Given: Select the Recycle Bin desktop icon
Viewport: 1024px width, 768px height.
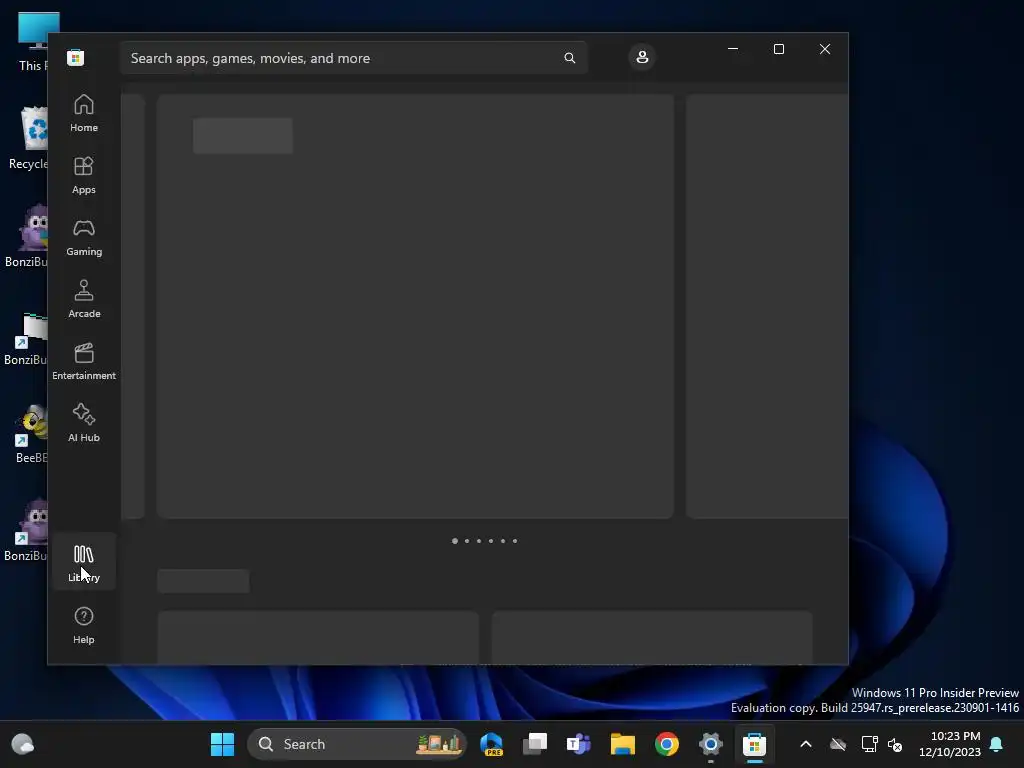Looking at the screenshot, I should pyautogui.click(x=29, y=138).
